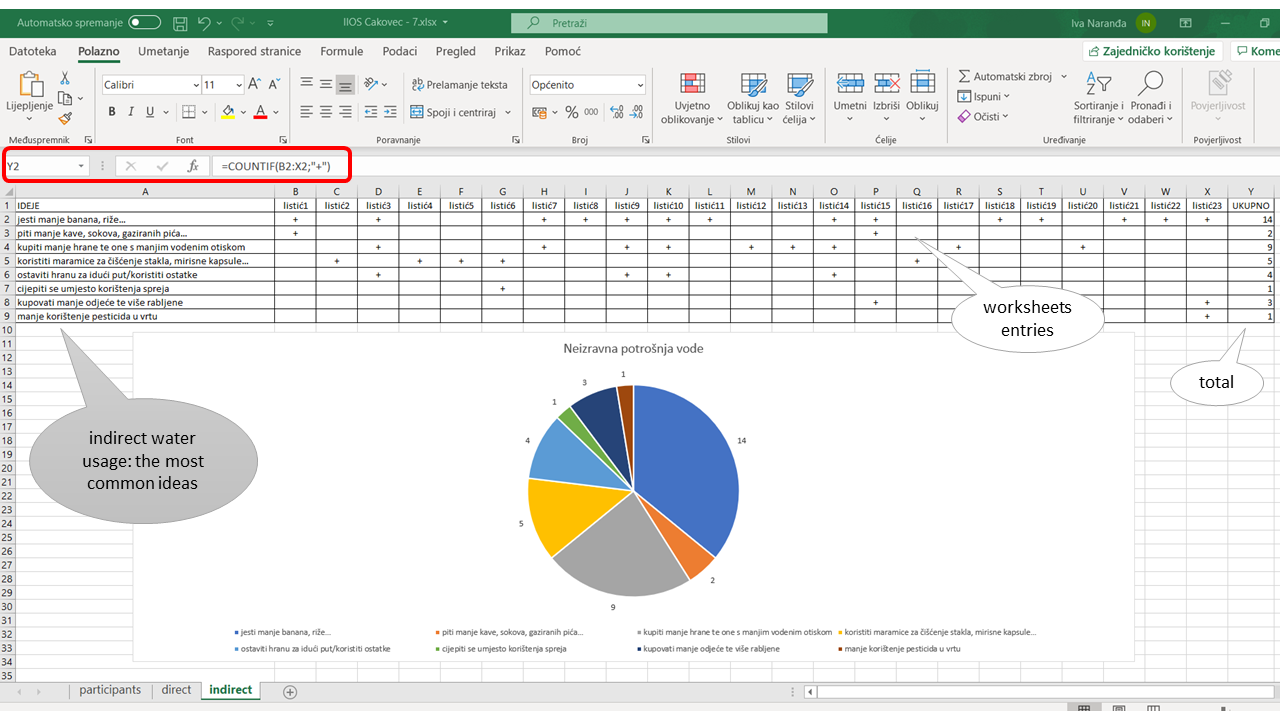Open the Spoji i centriraj dropdown arrow
Screen dimensions: 1280x720
coord(508,112)
